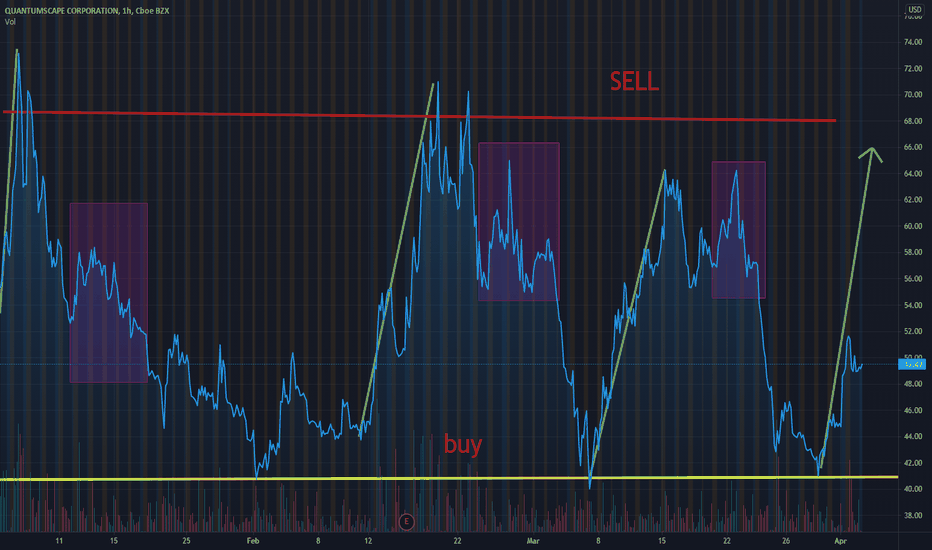Click the red SELL text annotation
The image size is (932, 550).
coord(634,81)
